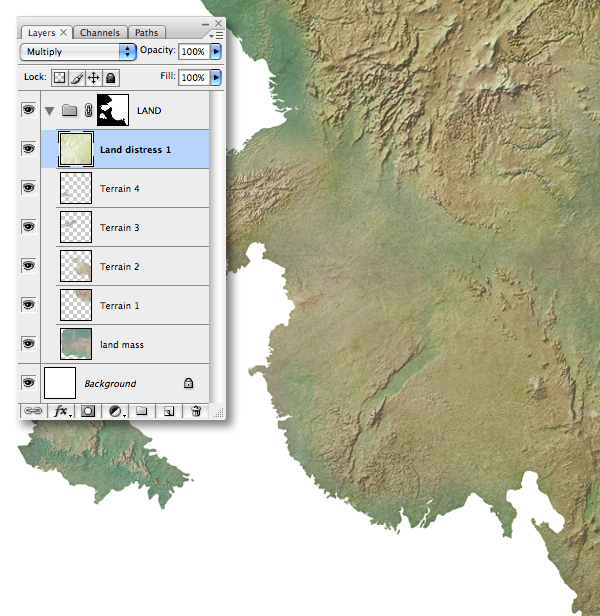
Task: Click the Fill label
Action: [168, 76]
